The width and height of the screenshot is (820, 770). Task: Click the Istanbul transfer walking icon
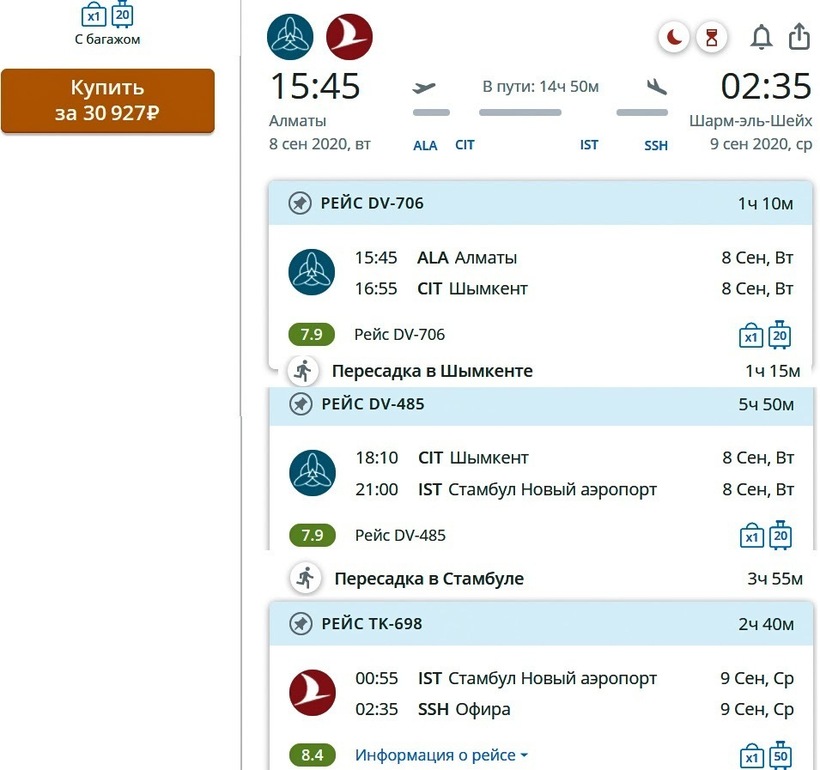click(x=305, y=578)
